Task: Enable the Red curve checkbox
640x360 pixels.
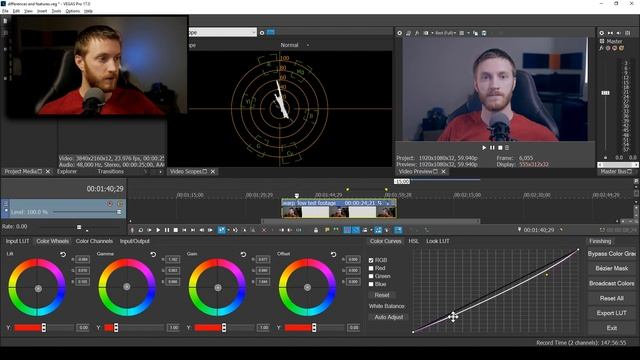Action: click(371, 268)
